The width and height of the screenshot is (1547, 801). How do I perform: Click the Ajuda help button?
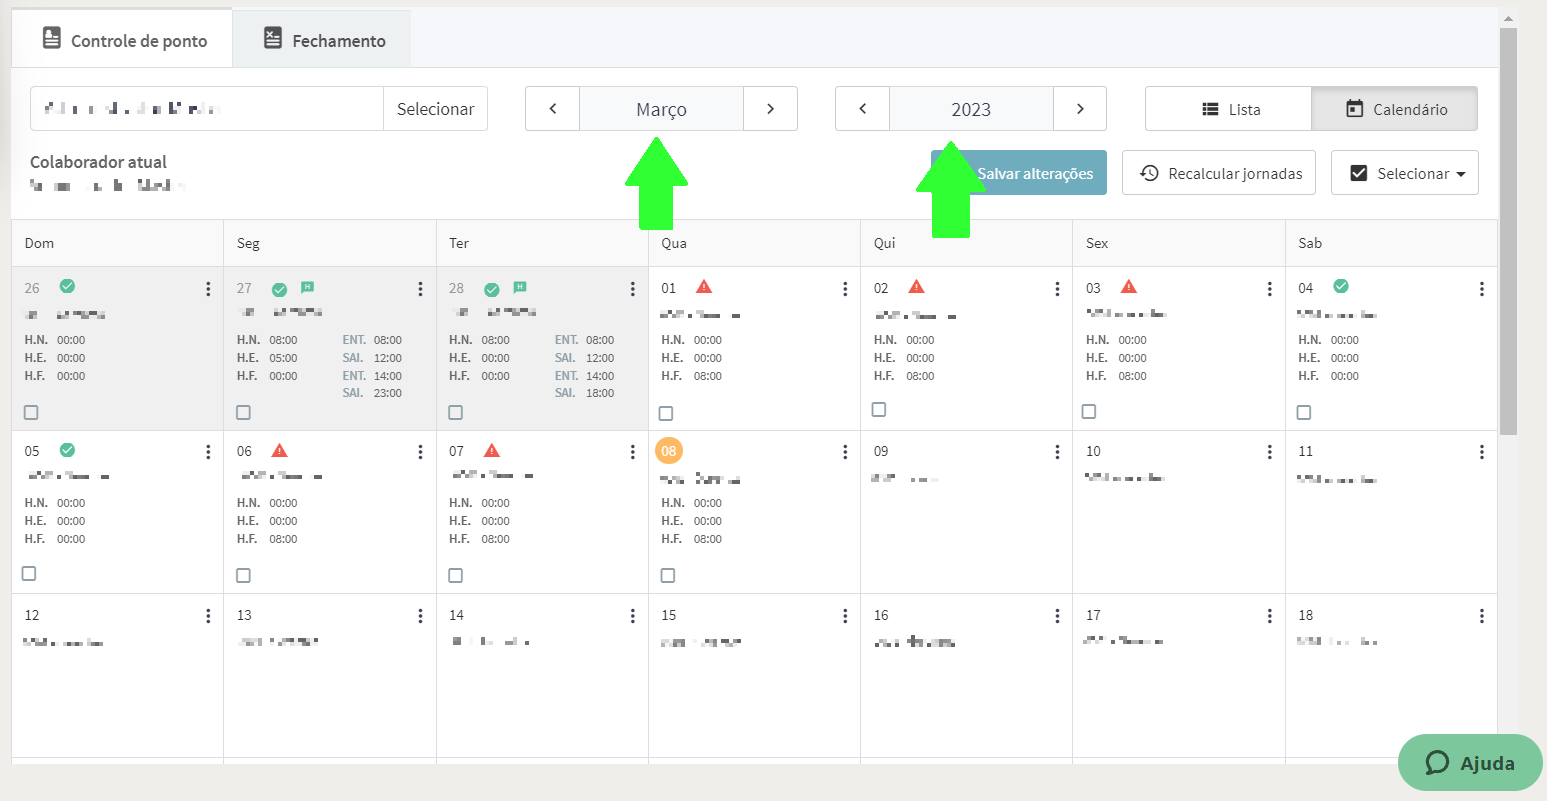pos(1470,763)
